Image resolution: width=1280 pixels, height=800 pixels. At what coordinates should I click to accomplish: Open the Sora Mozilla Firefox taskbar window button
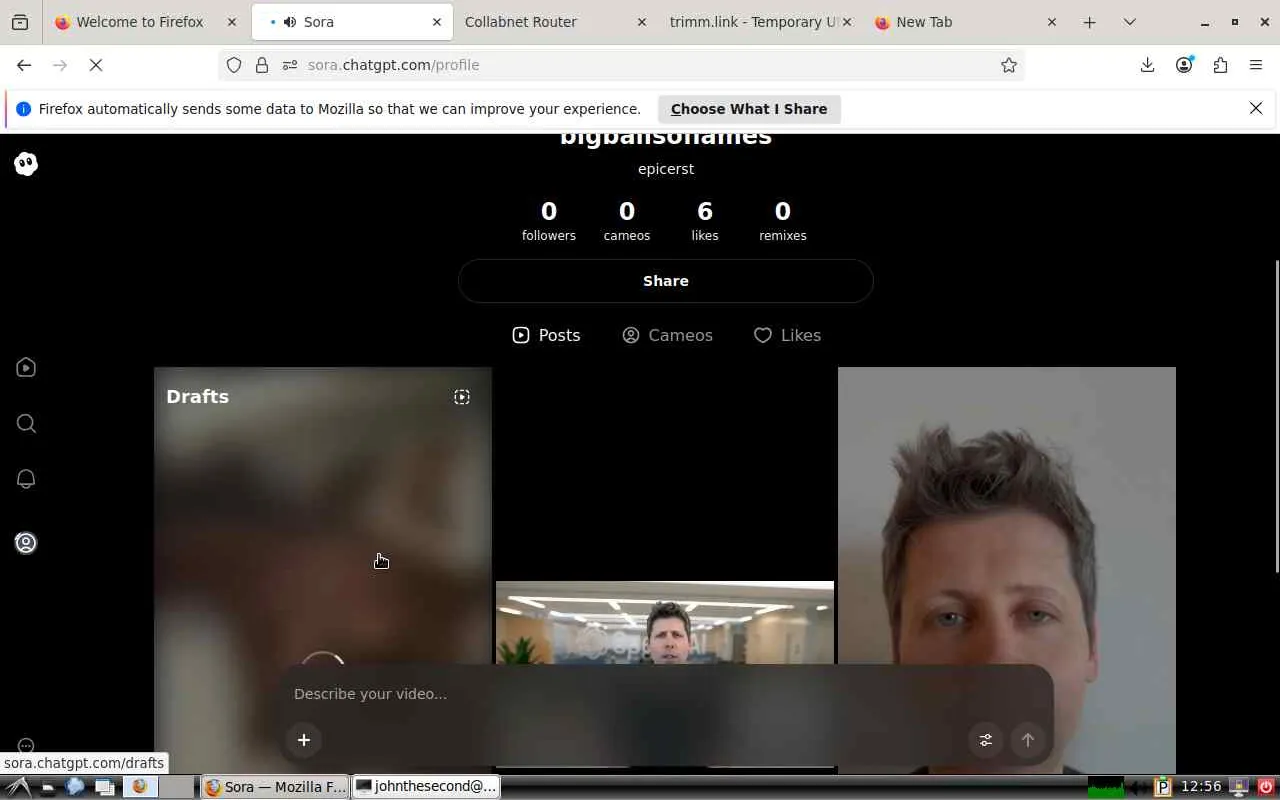[275, 787]
